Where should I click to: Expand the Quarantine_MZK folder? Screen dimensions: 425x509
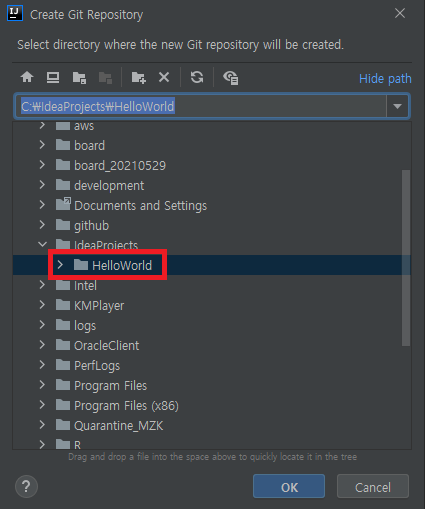(42, 425)
